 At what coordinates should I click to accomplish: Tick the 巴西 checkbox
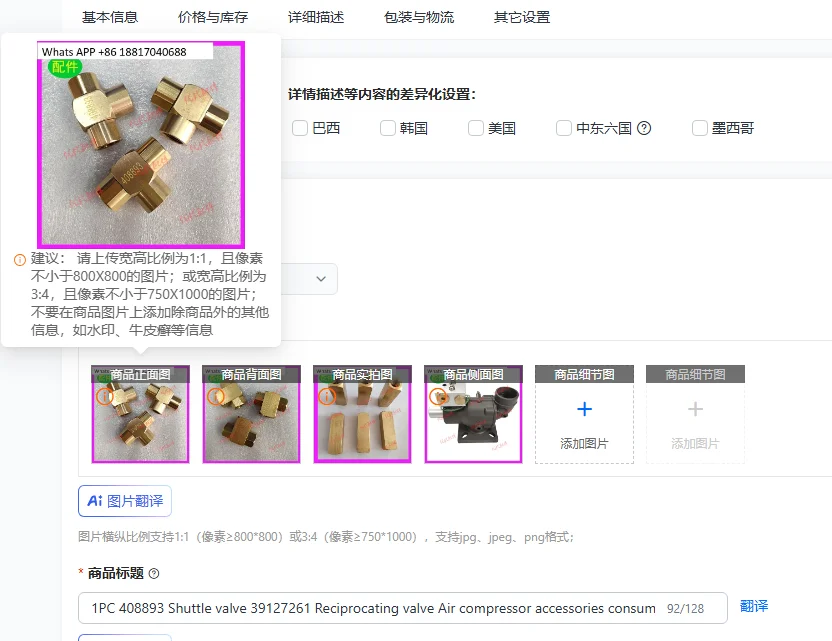[300, 128]
